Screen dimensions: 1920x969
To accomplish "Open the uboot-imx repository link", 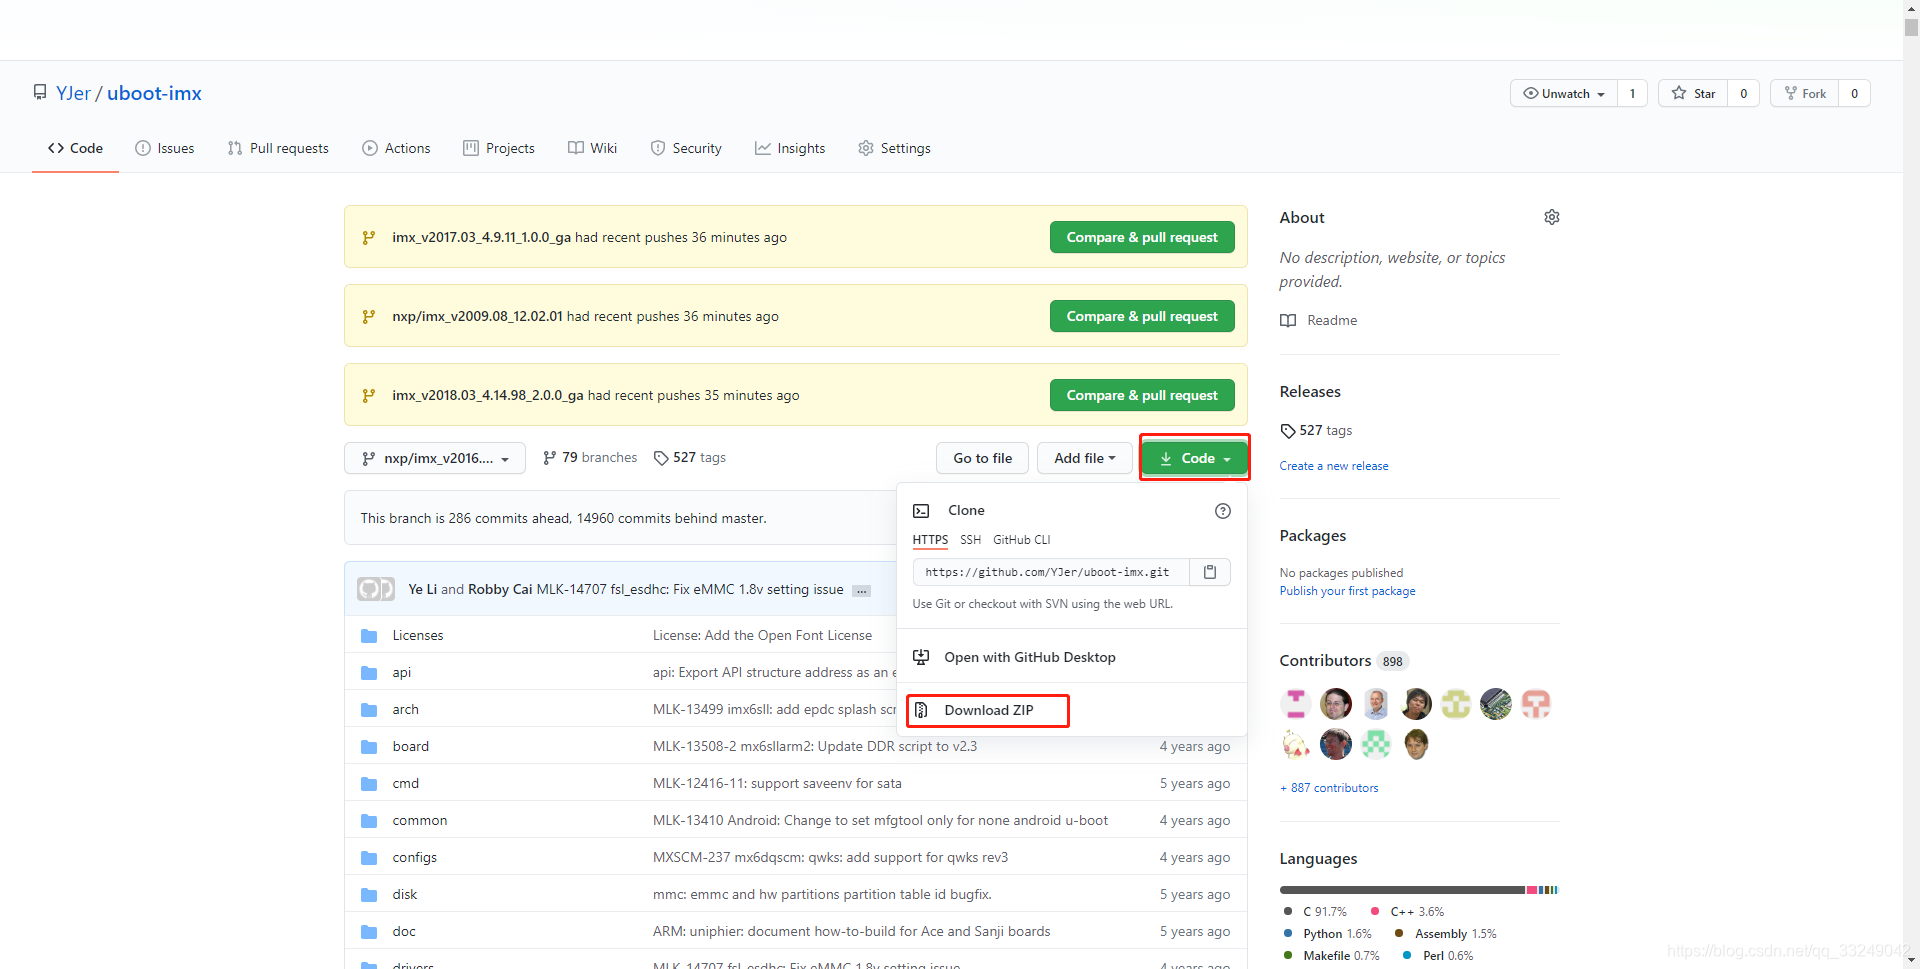I will coord(154,93).
